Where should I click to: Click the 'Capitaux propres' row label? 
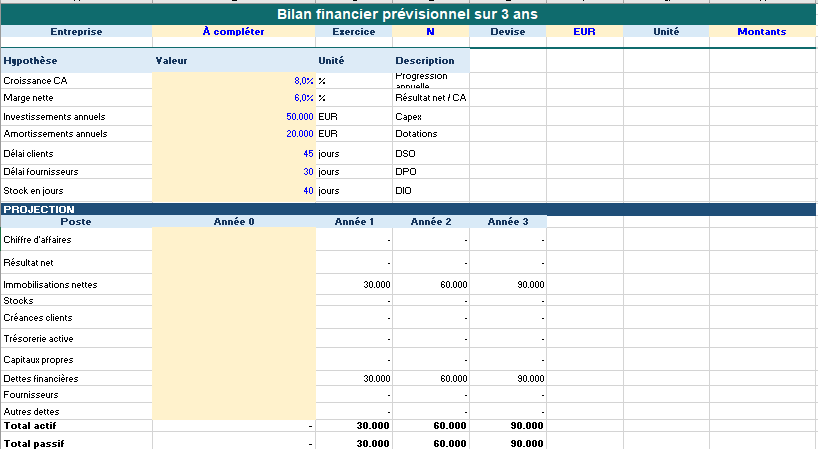(76, 359)
